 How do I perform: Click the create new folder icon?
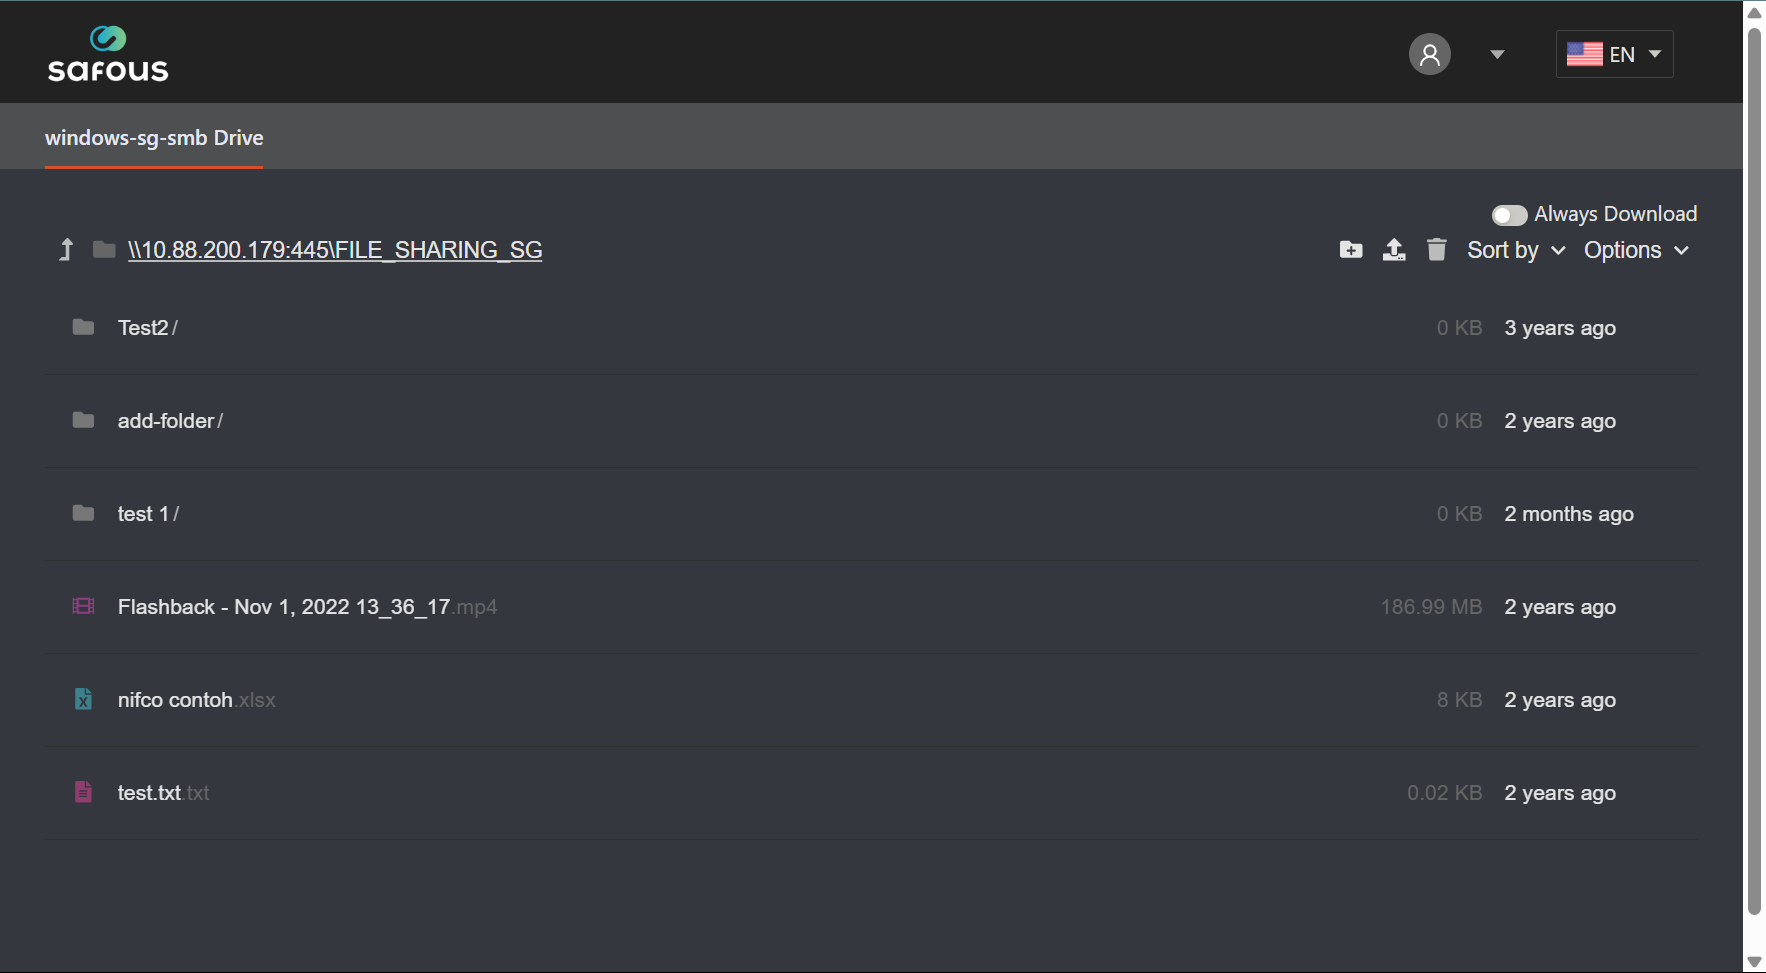point(1351,250)
